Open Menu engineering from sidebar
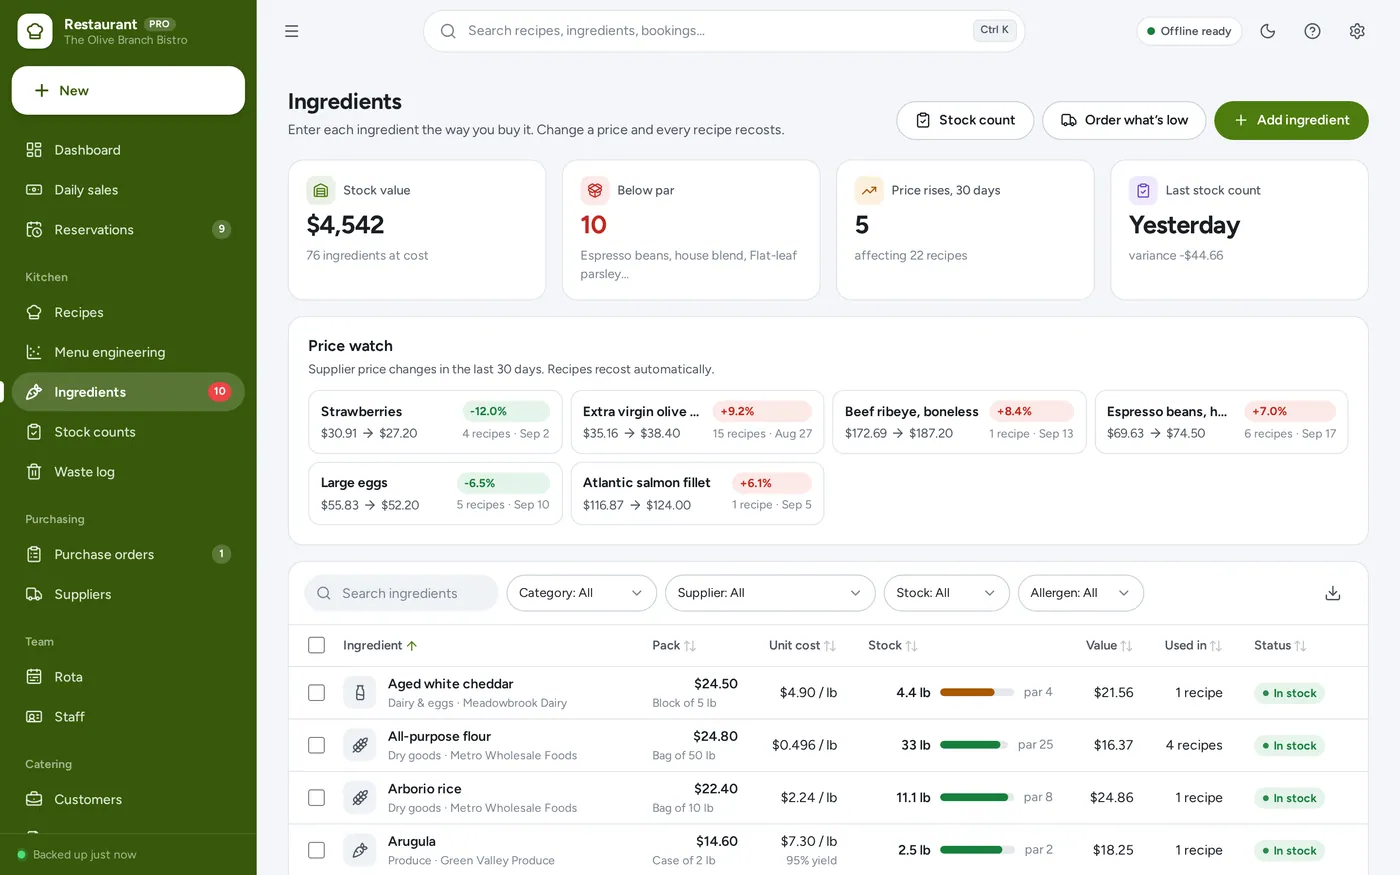1400x875 pixels. point(128,352)
